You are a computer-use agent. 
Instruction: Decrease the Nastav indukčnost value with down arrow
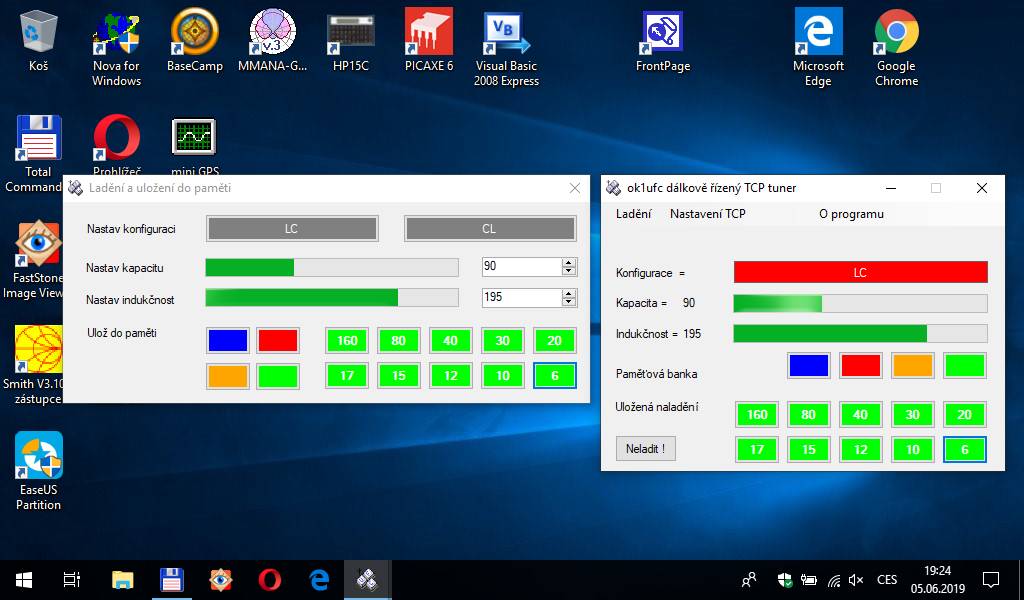[x=569, y=302]
